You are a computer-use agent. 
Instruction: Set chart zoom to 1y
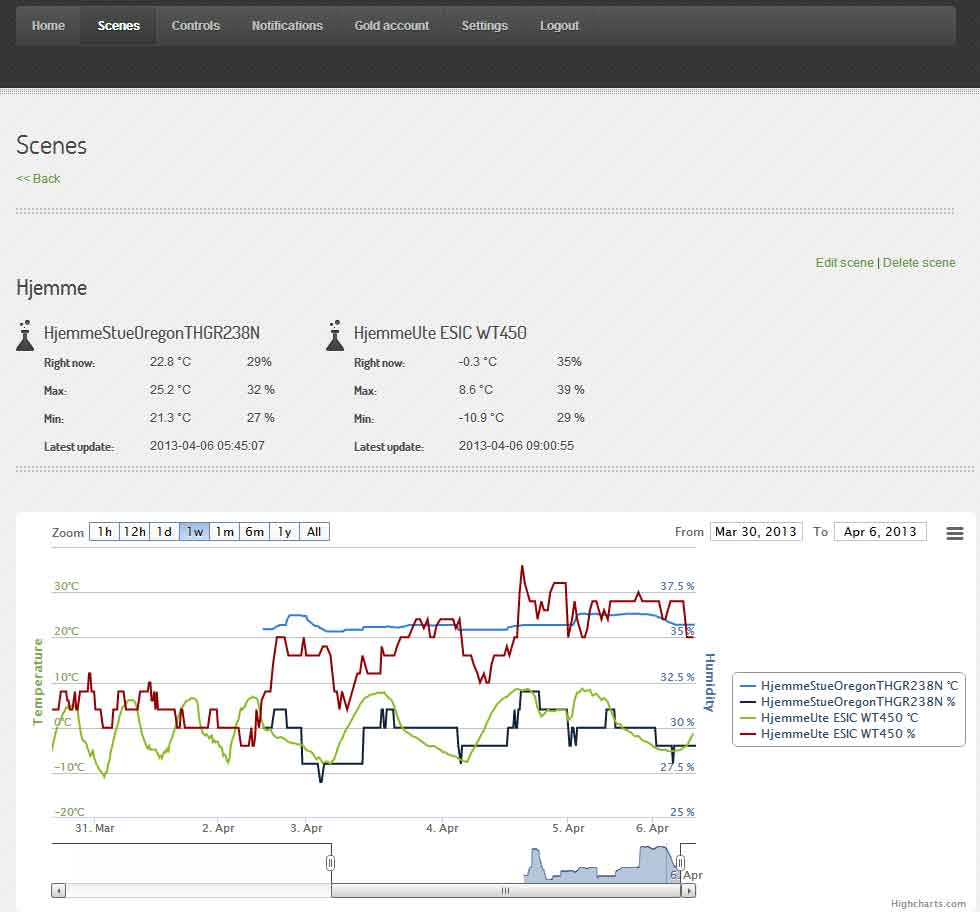pos(284,531)
